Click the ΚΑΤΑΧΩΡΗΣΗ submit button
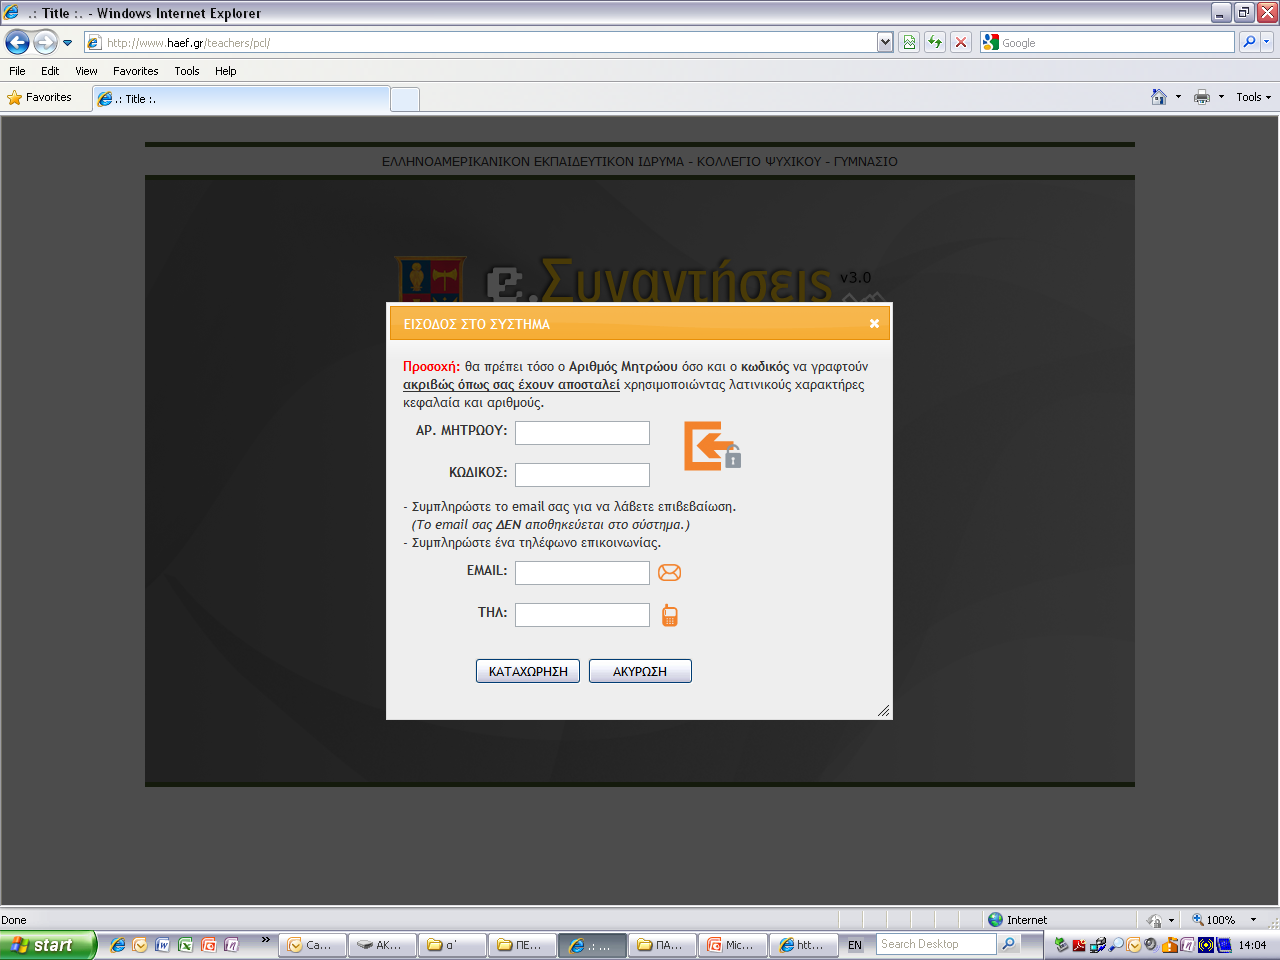1280x960 pixels. click(528, 671)
